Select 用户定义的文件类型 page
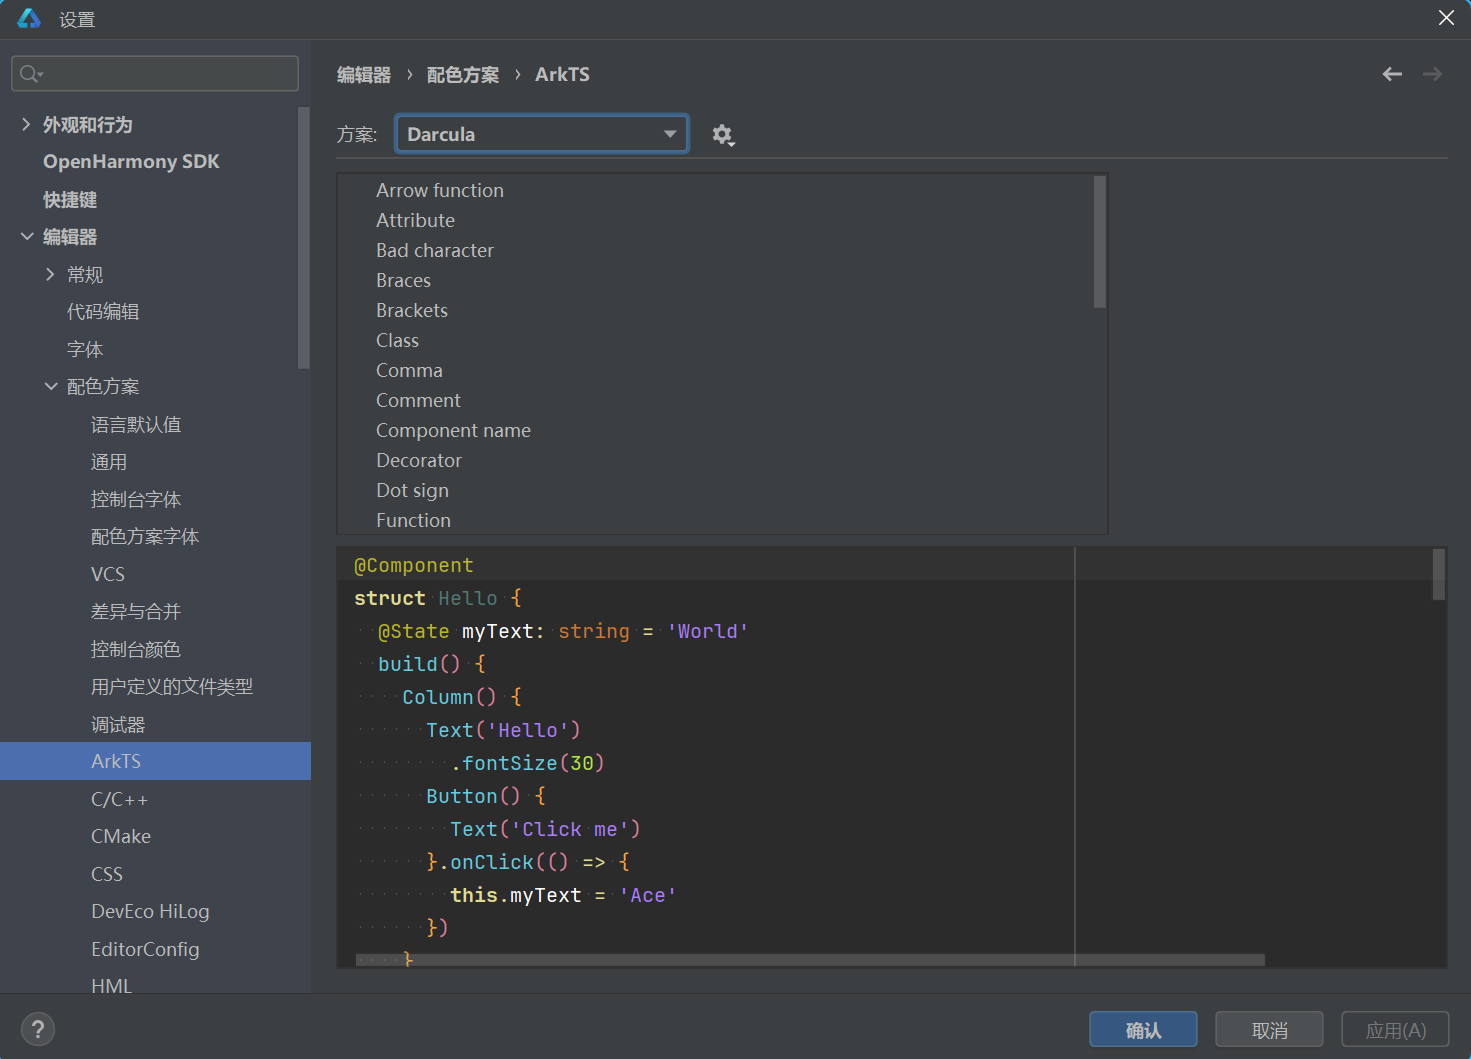This screenshot has height=1059, width=1471. 172,686
